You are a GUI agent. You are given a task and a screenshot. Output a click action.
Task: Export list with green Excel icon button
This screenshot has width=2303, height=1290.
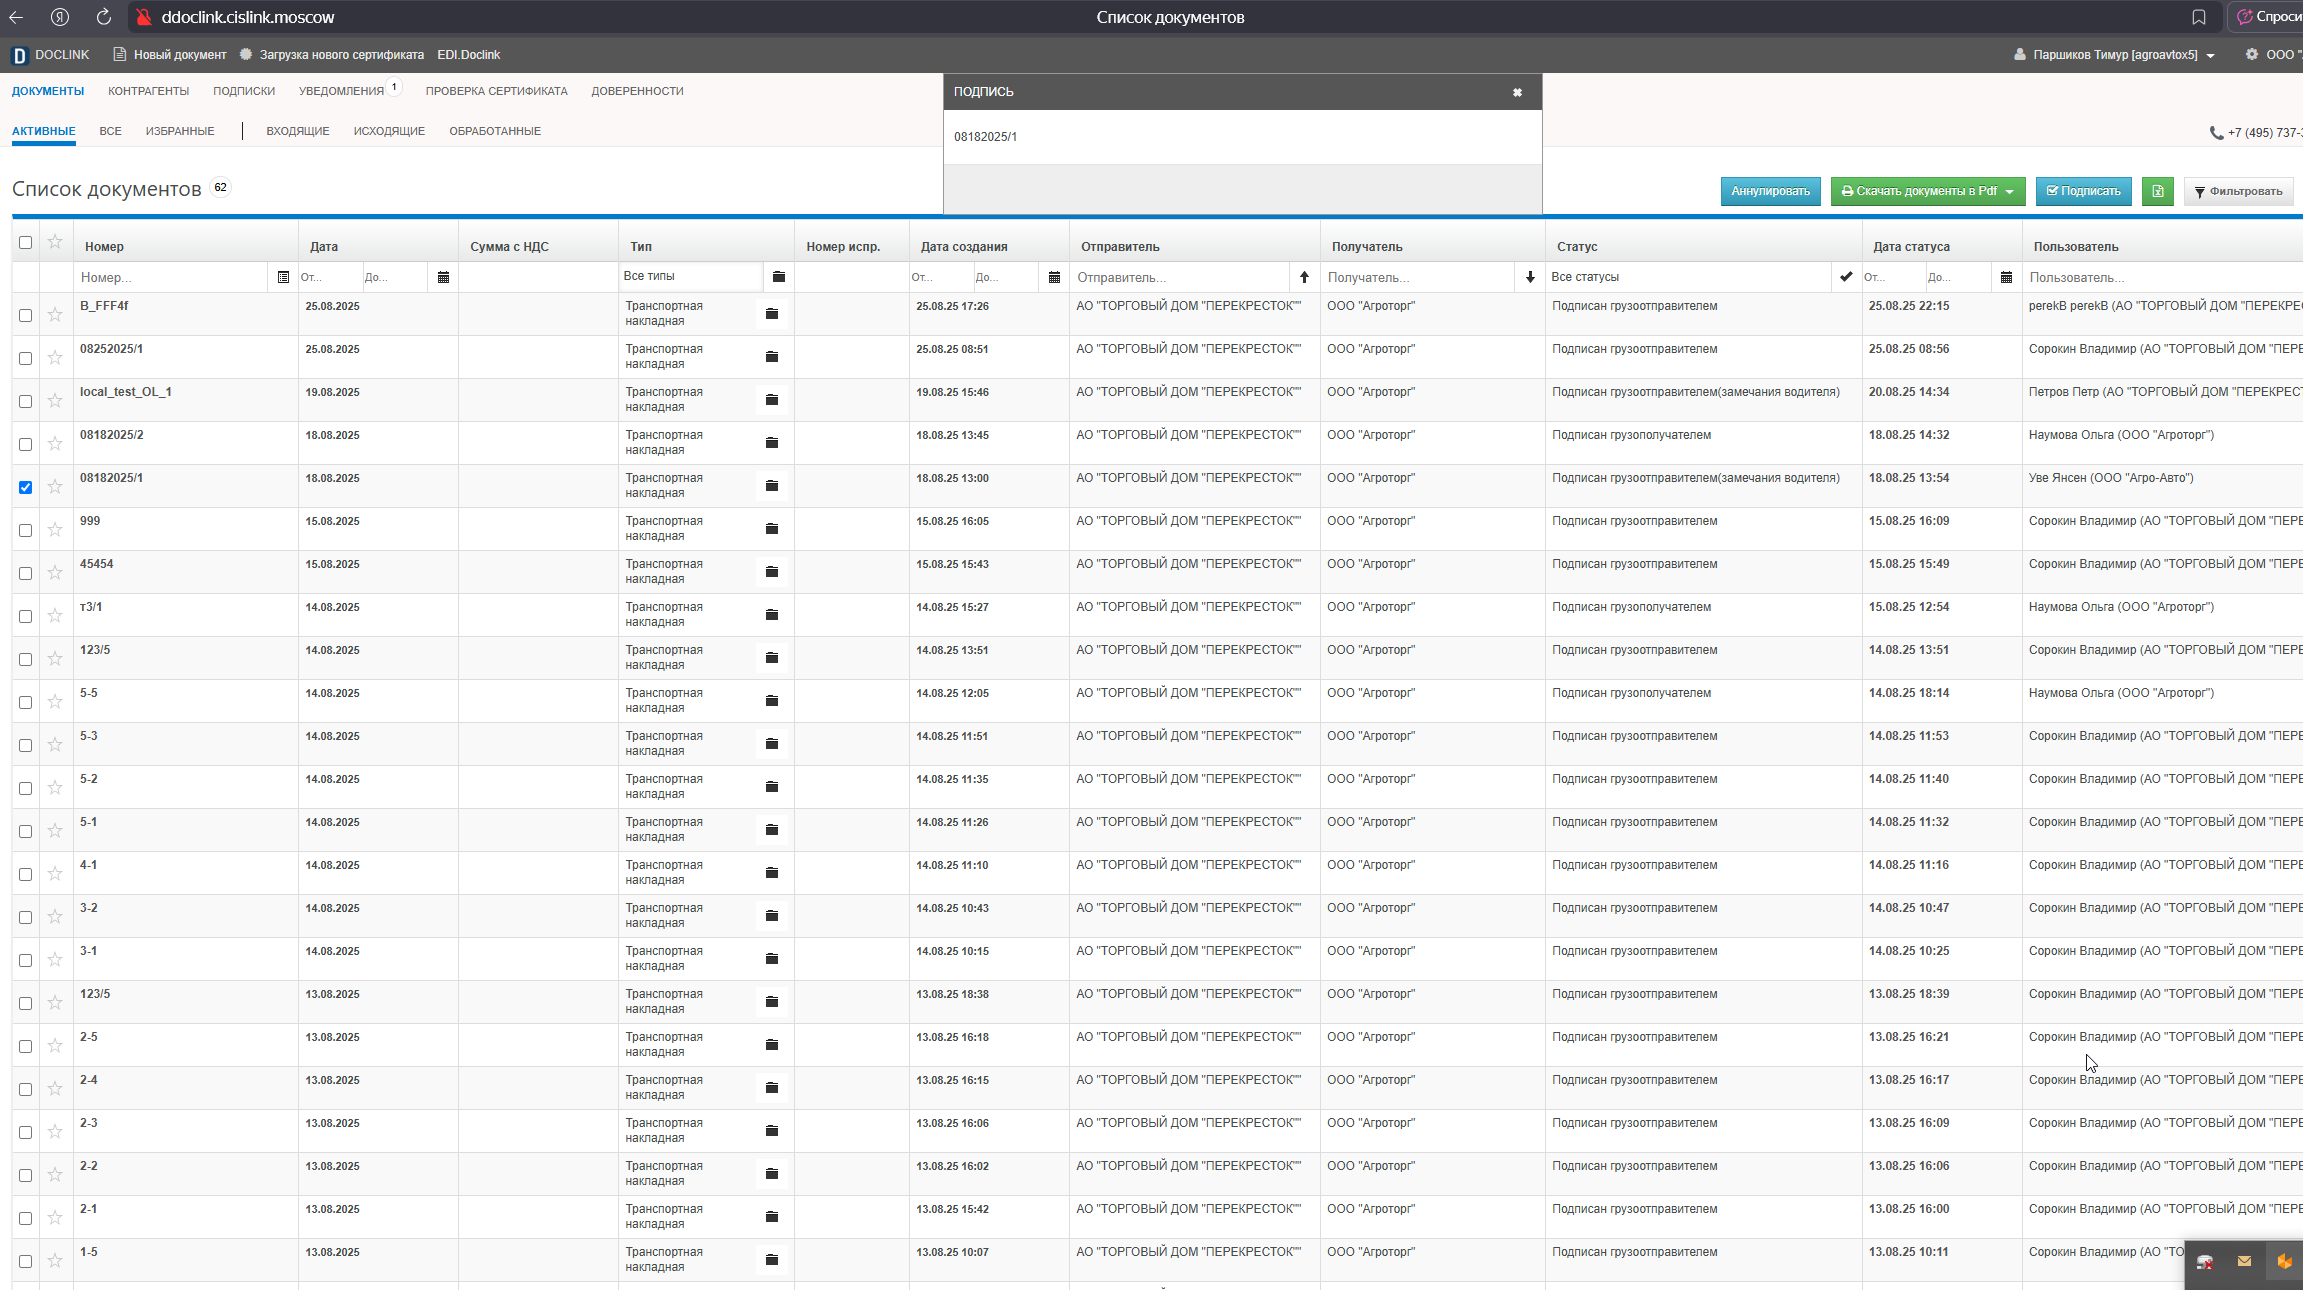click(2157, 191)
